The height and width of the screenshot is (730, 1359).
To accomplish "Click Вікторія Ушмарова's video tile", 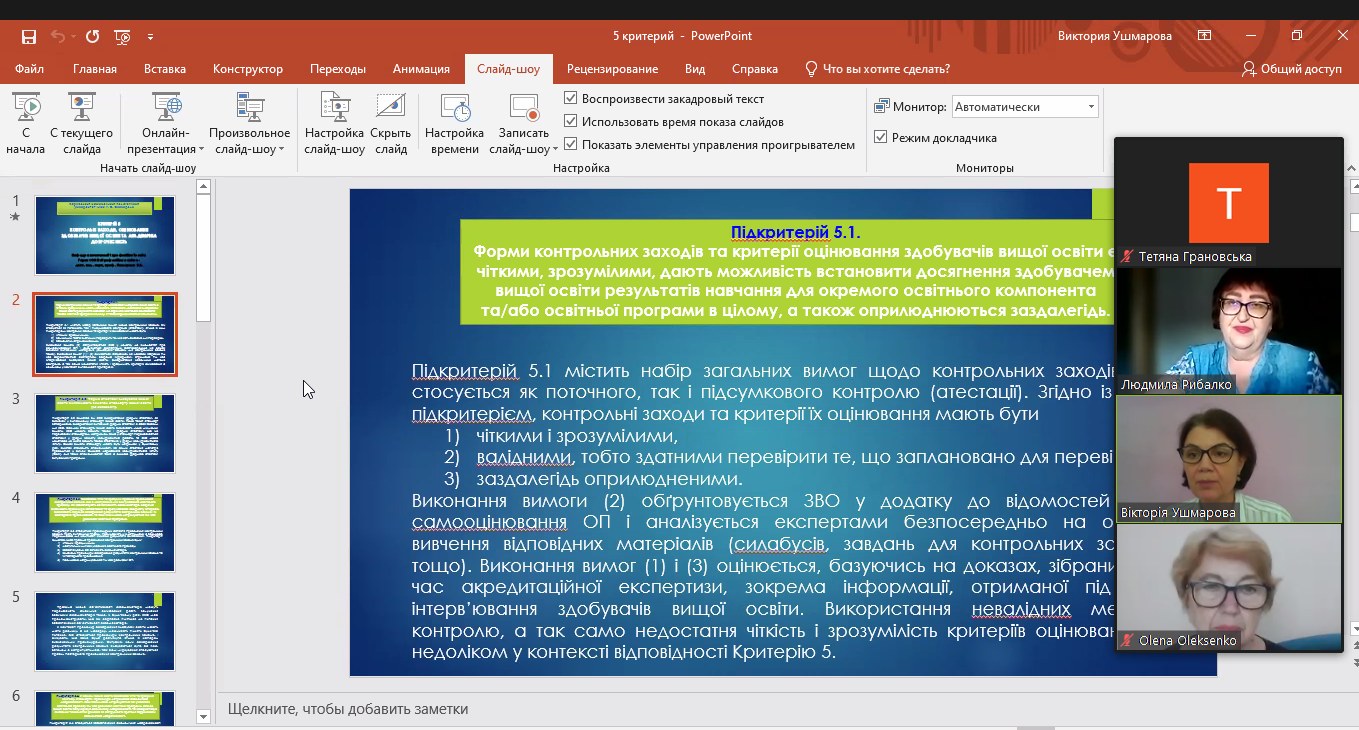I will 1229,459.
